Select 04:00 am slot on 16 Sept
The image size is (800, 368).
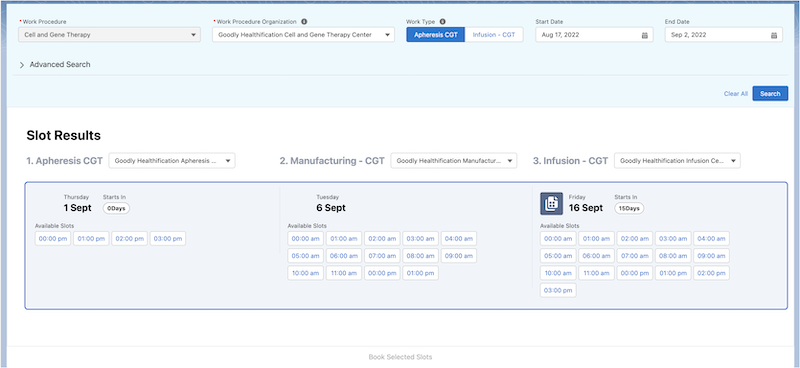click(711, 238)
